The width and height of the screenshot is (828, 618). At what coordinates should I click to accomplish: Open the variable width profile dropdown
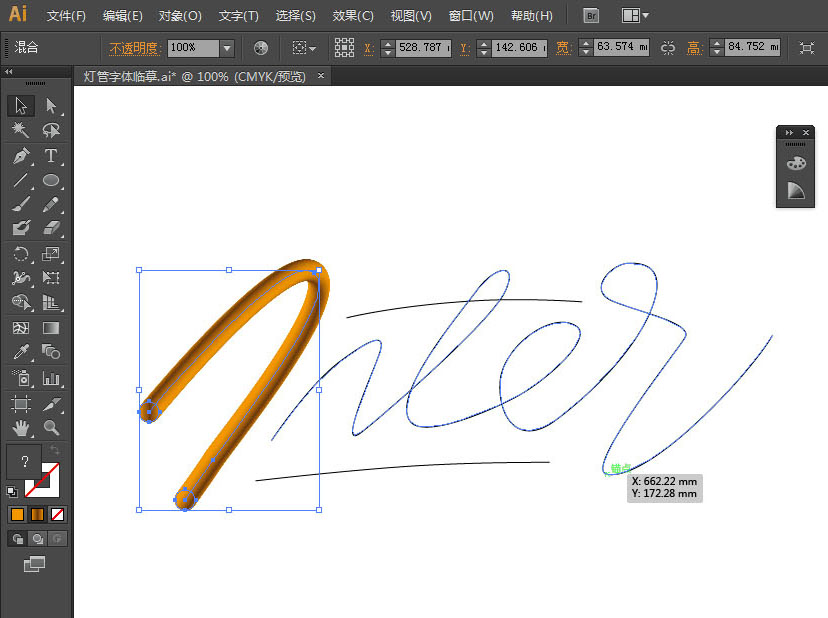(311, 47)
